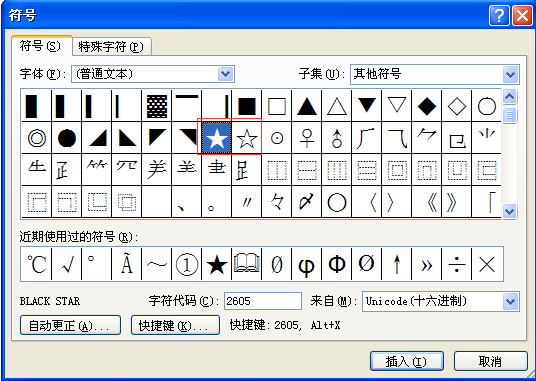Switch to the 特殊字符 tab

111,46
